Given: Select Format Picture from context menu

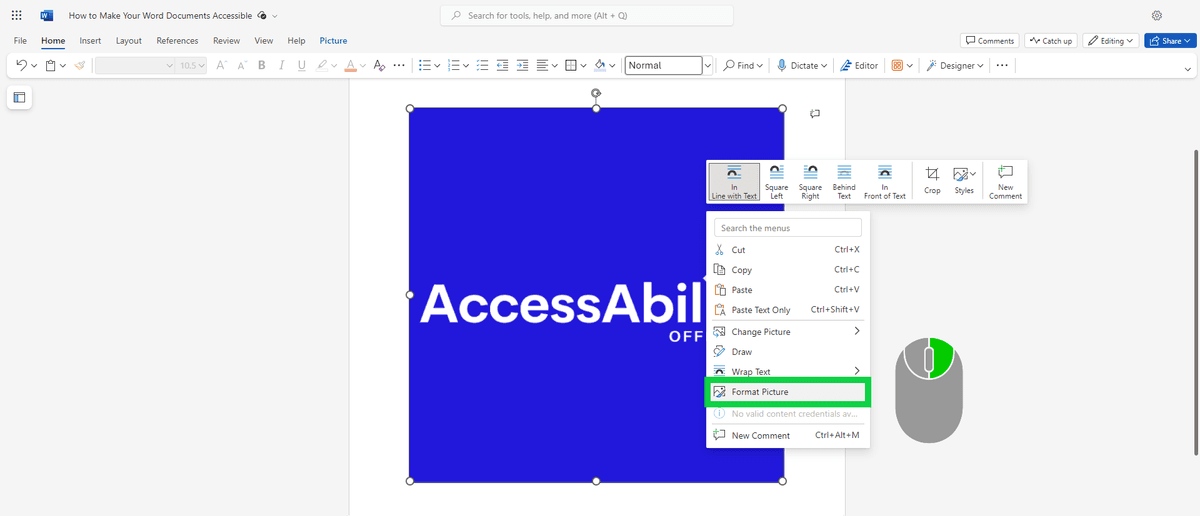Looking at the screenshot, I should (787, 392).
